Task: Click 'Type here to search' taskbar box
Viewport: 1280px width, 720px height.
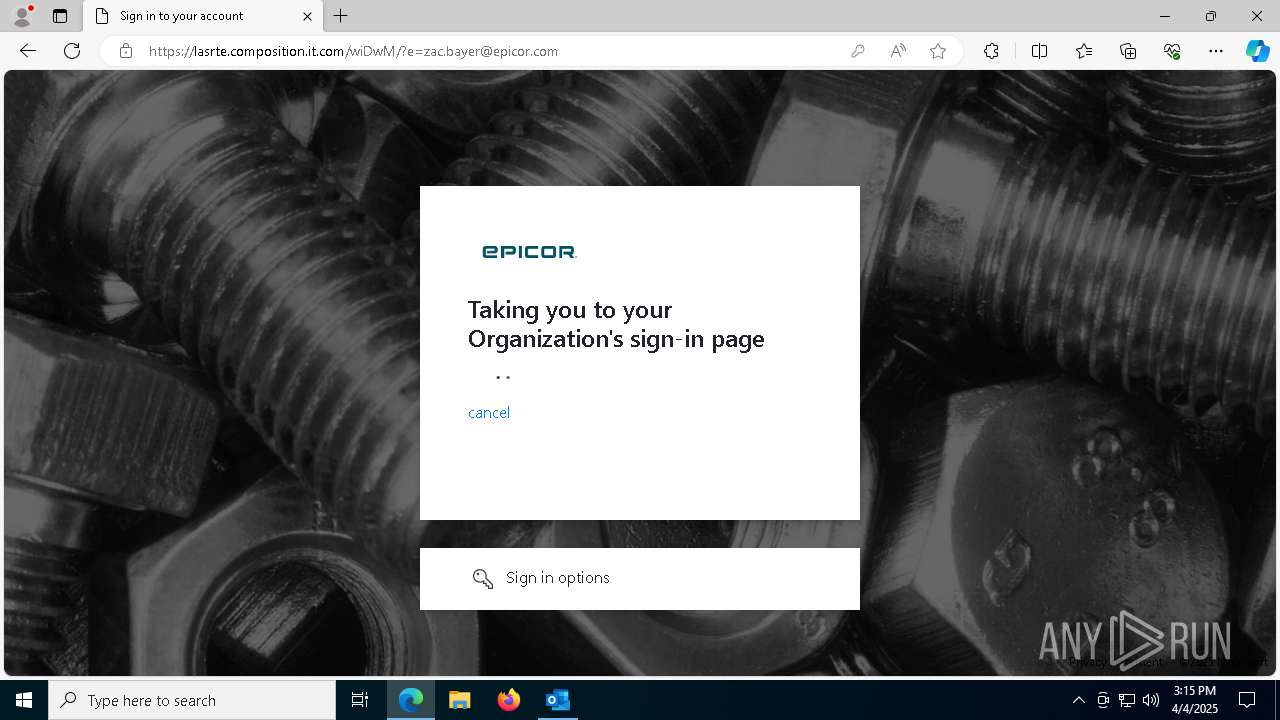Action: tap(192, 700)
